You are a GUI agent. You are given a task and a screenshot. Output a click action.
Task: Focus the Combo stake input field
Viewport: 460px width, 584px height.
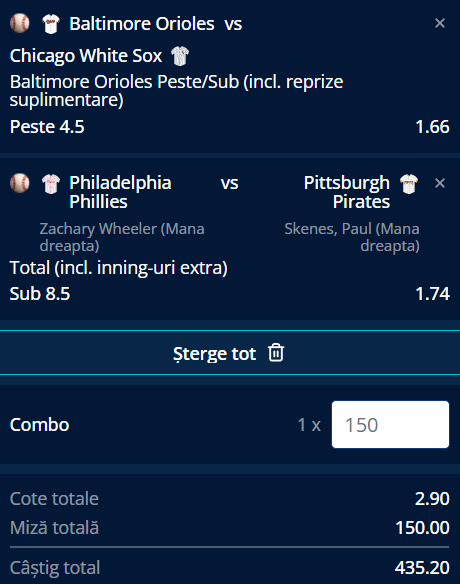coord(390,424)
